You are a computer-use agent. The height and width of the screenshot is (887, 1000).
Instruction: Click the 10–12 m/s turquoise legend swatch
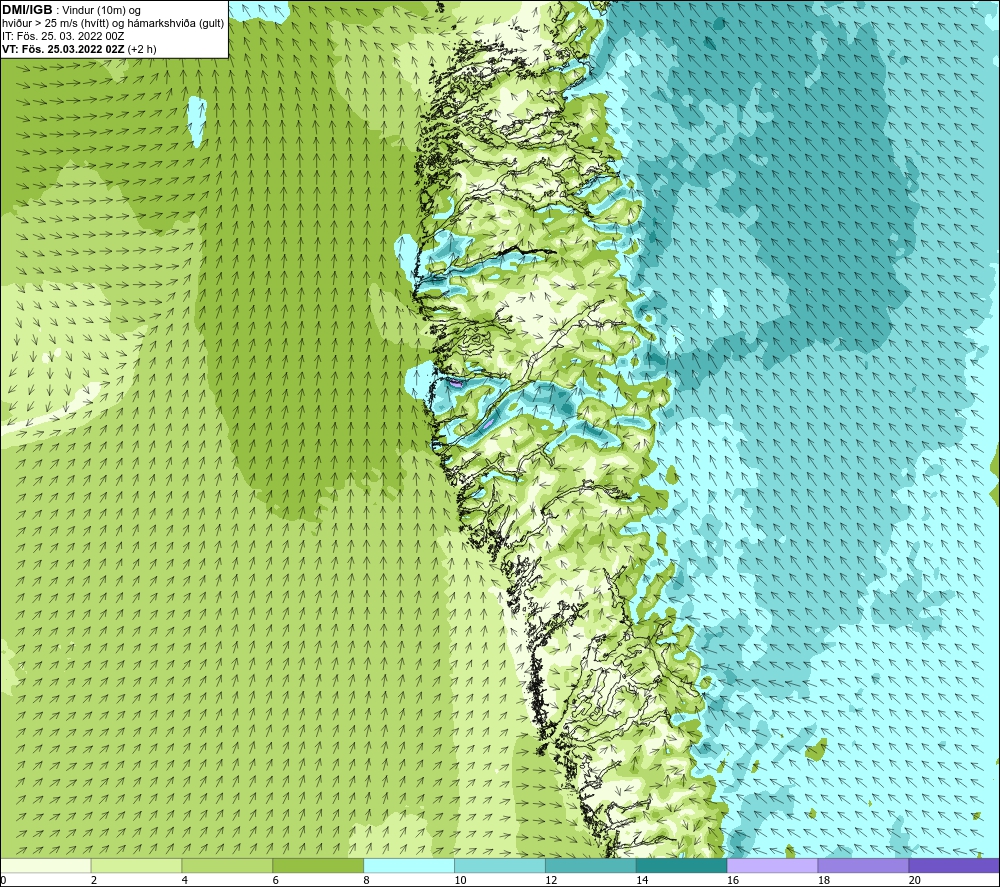click(x=500, y=865)
